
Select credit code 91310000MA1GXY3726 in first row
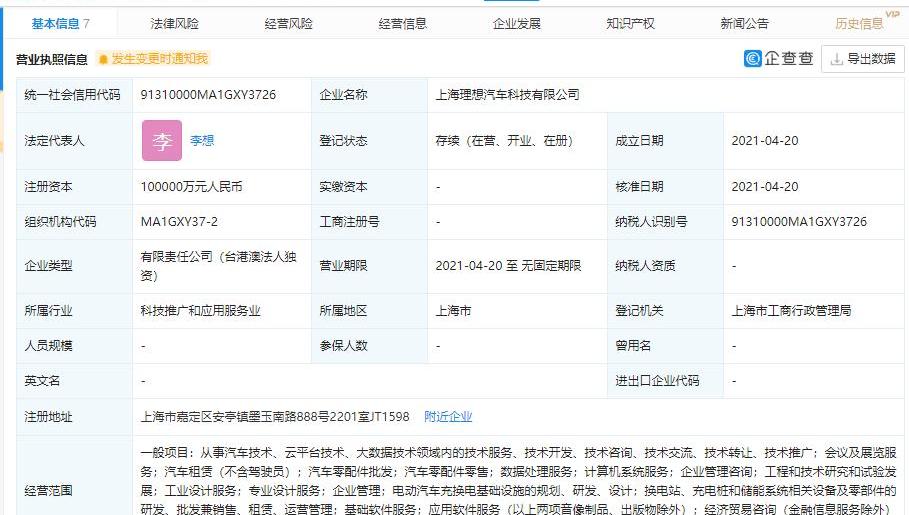208,95
